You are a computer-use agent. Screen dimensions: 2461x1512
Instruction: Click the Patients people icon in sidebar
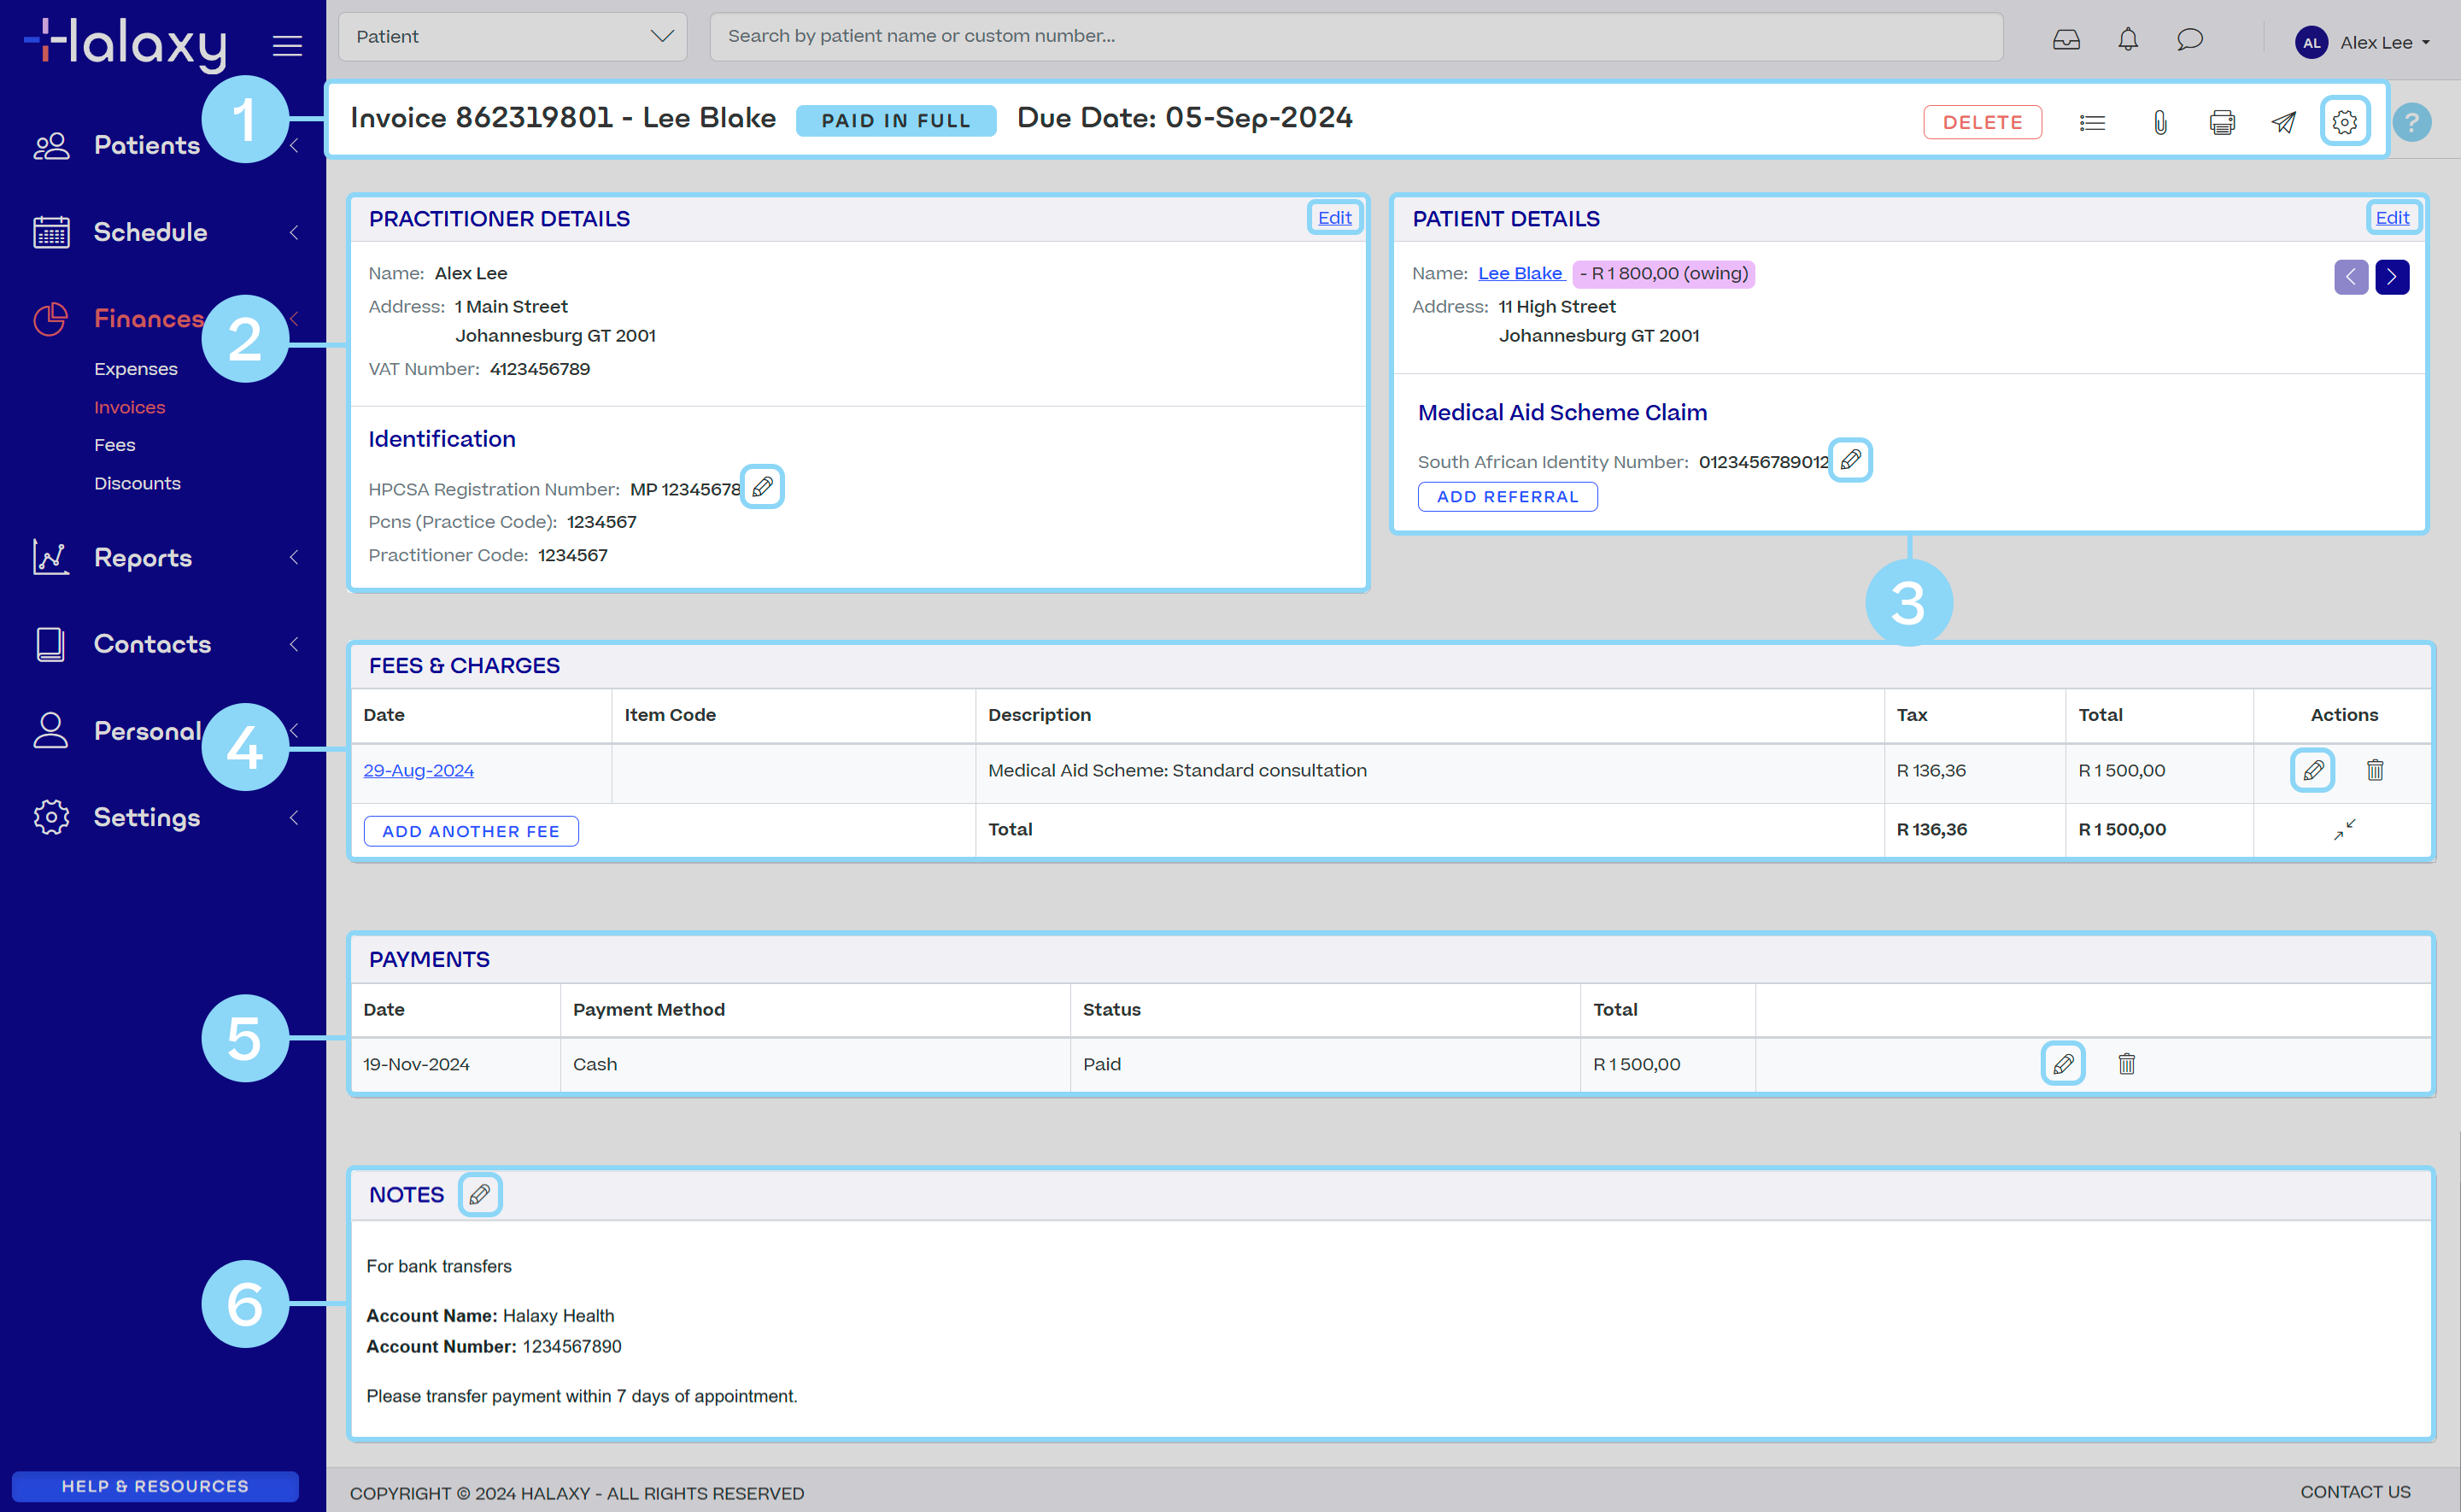click(x=51, y=146)
